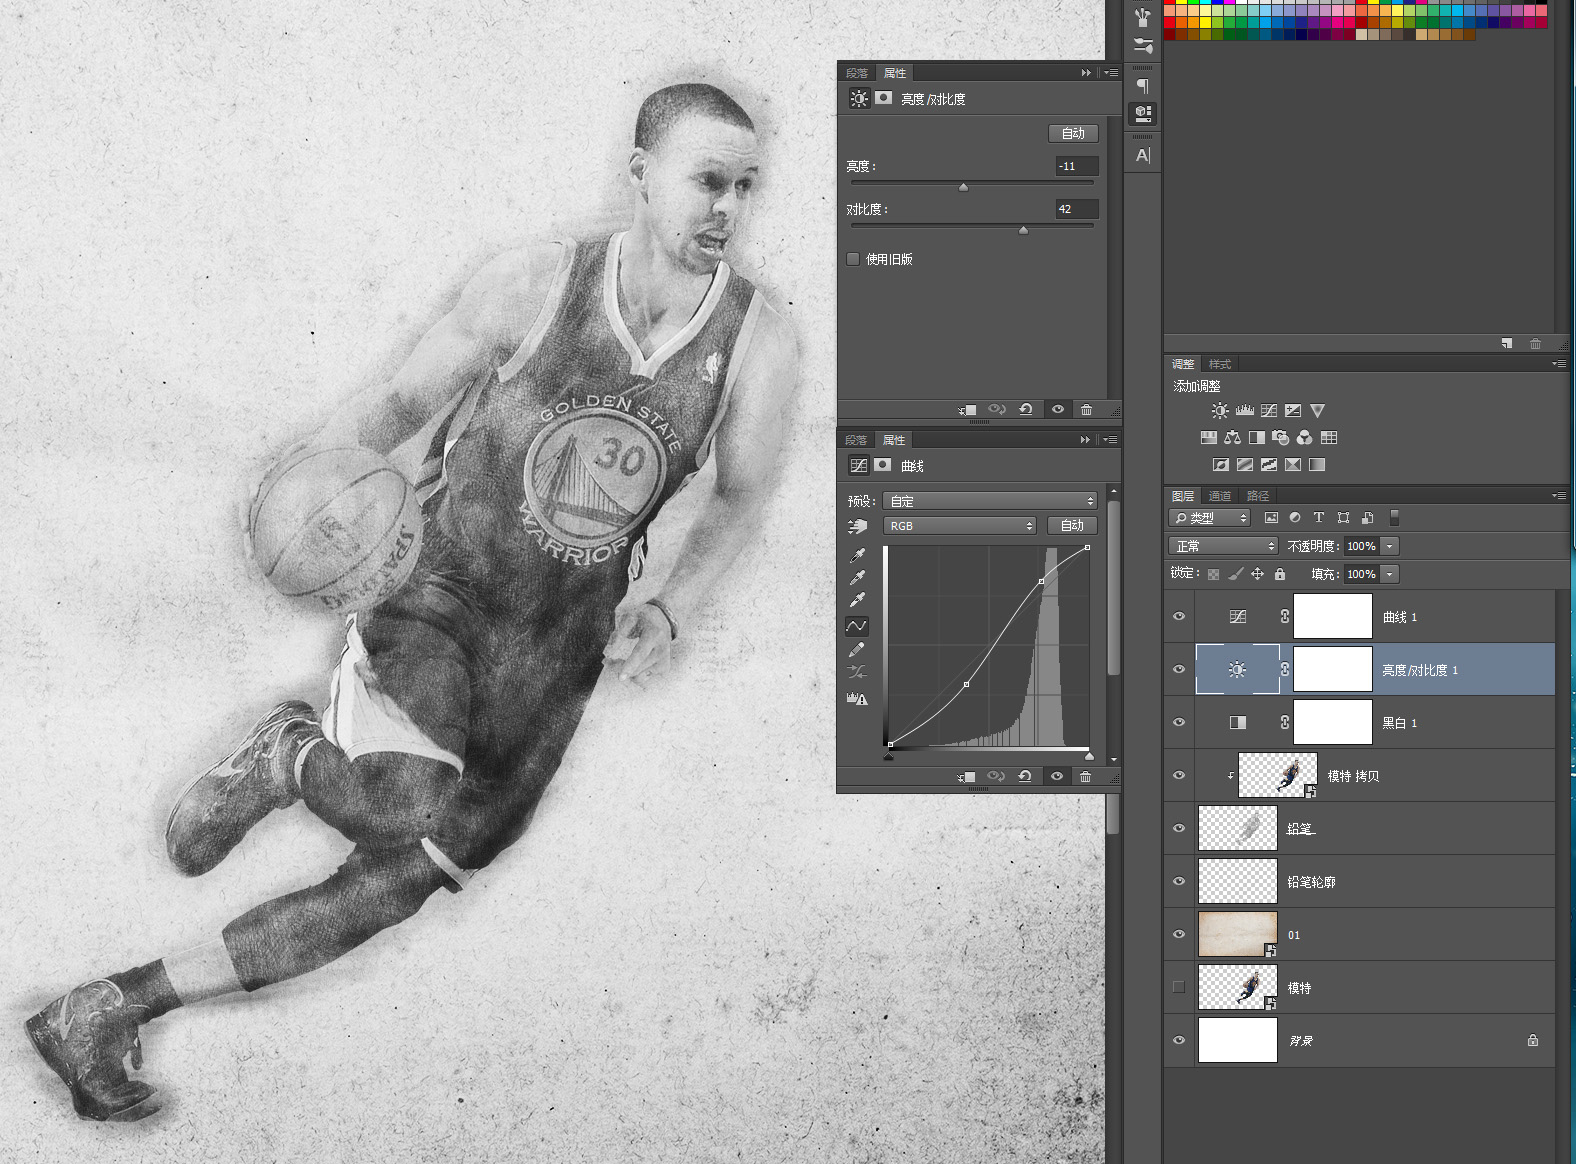
Task: Reset Brightness/Contrast adjustment to defaults
Action: pos(1025,410)
